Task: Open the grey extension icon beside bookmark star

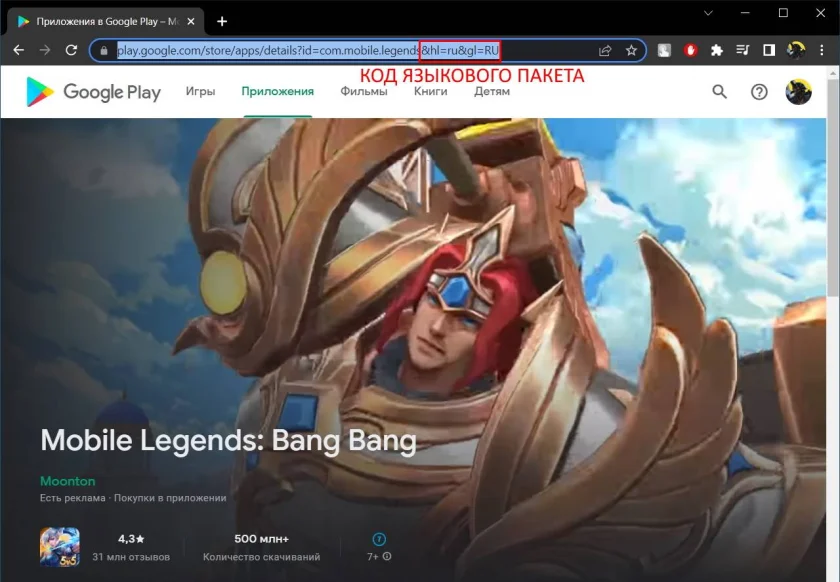Action: pos(664,50)
